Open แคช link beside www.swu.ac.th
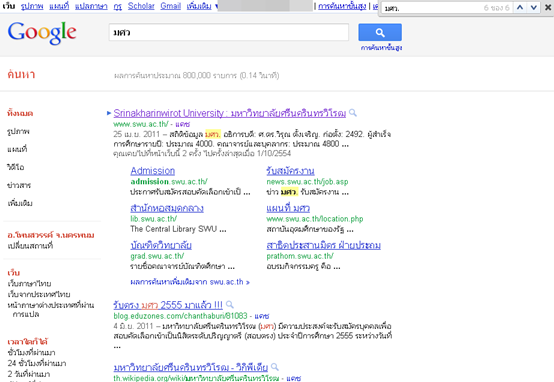 point(183,124)
